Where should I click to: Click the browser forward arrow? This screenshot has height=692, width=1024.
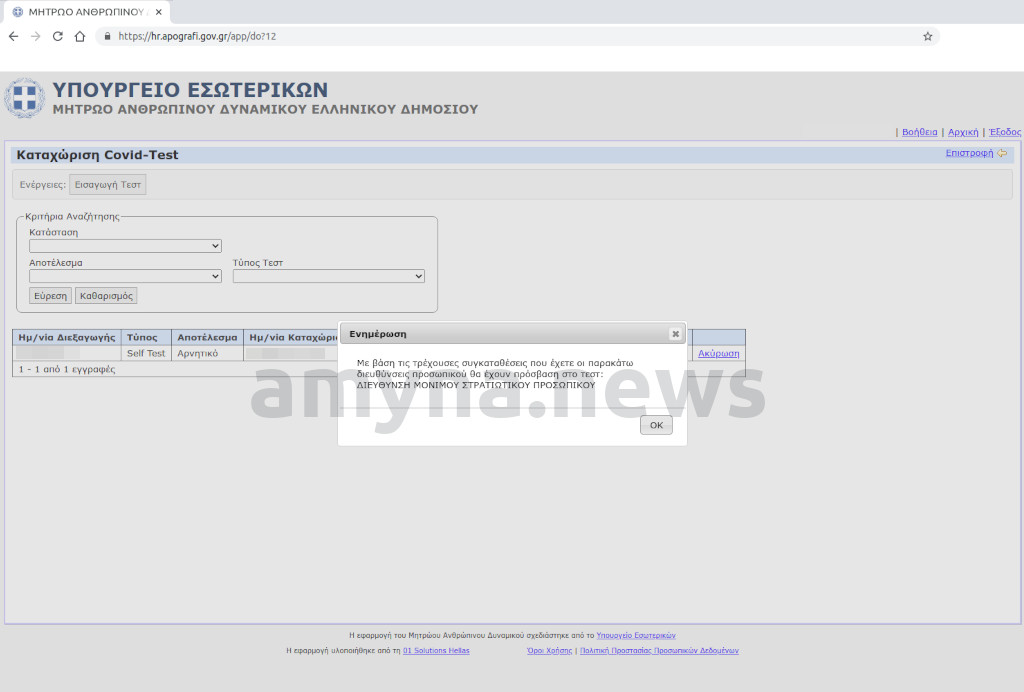[36, 37]
